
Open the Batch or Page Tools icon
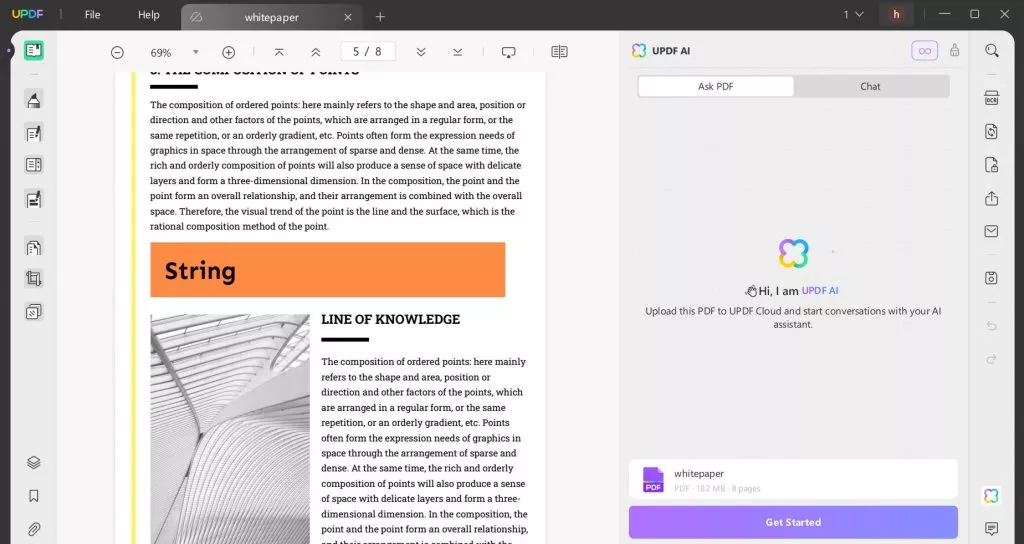34,312
